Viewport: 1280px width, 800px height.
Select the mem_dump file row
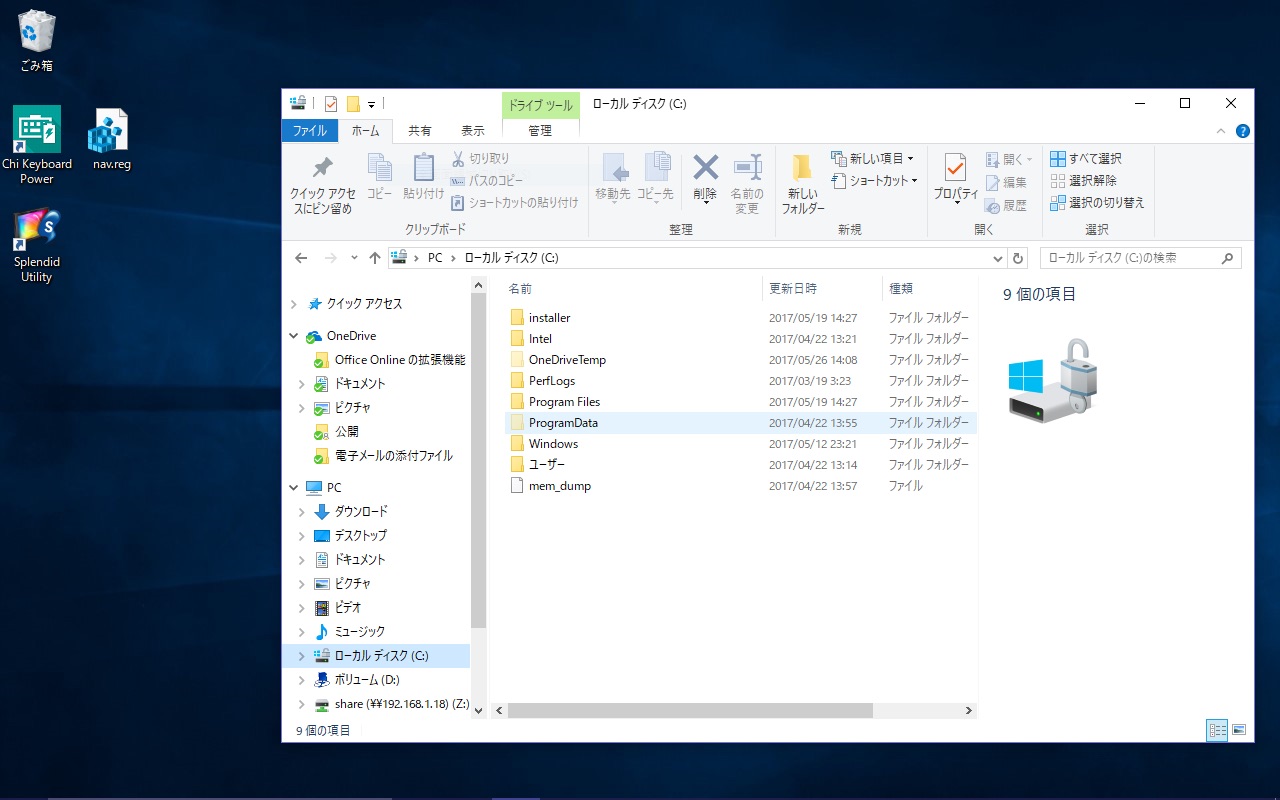(739, 486)
